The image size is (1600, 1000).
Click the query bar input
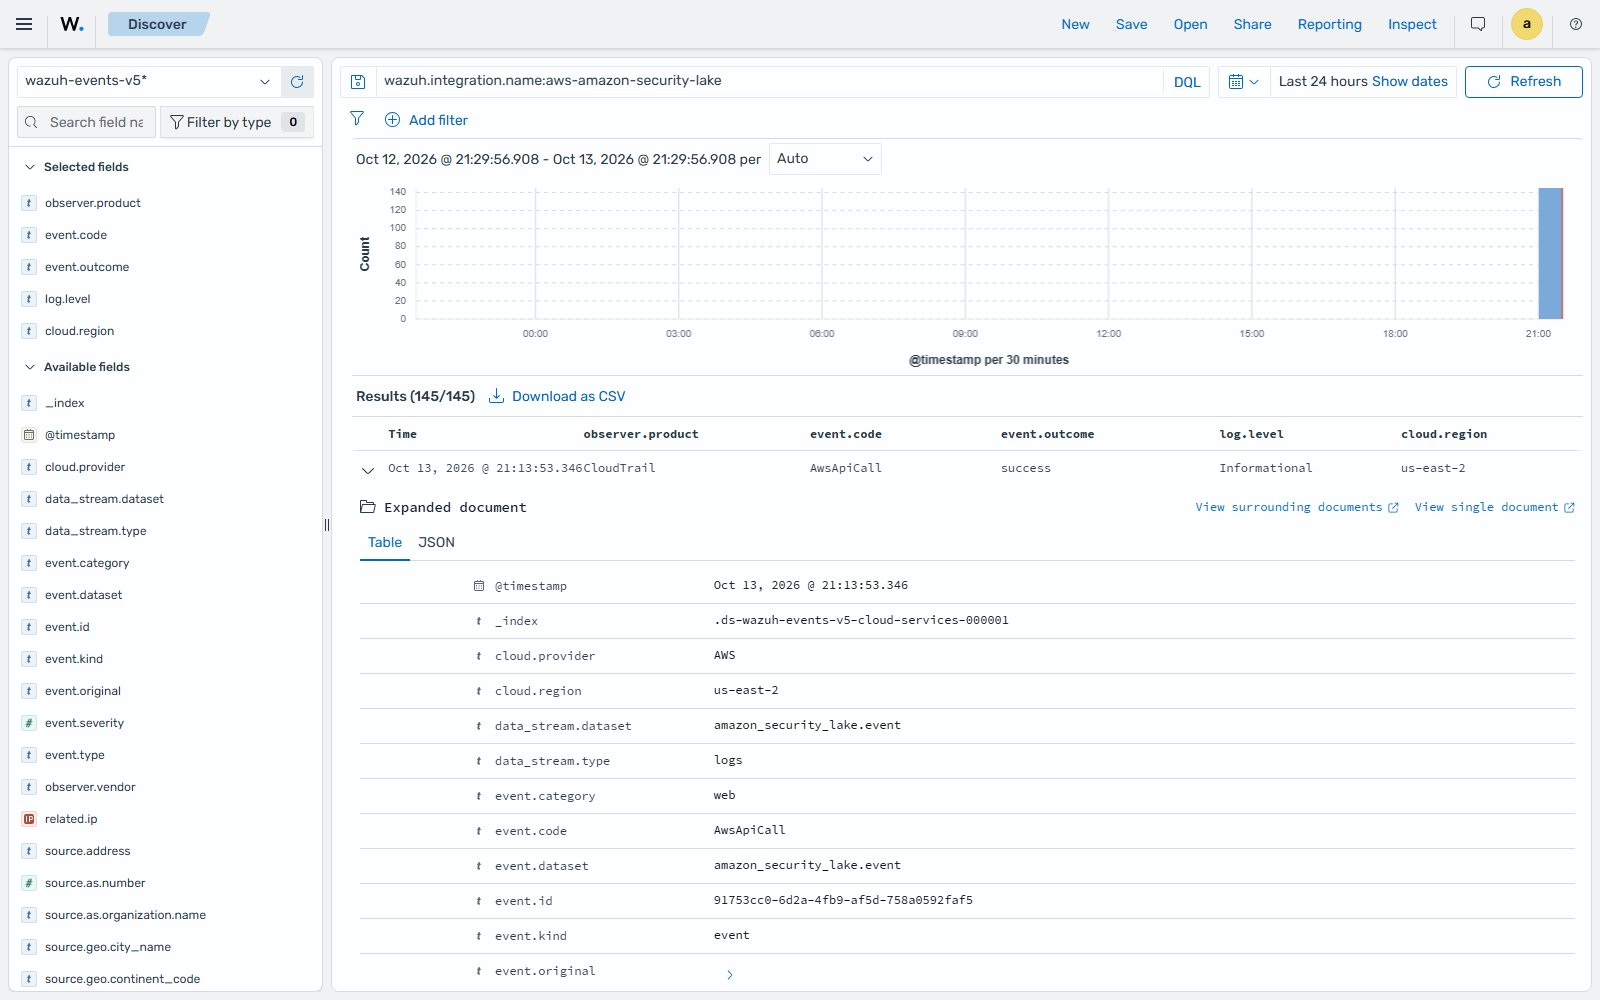[x=770, y=82]
